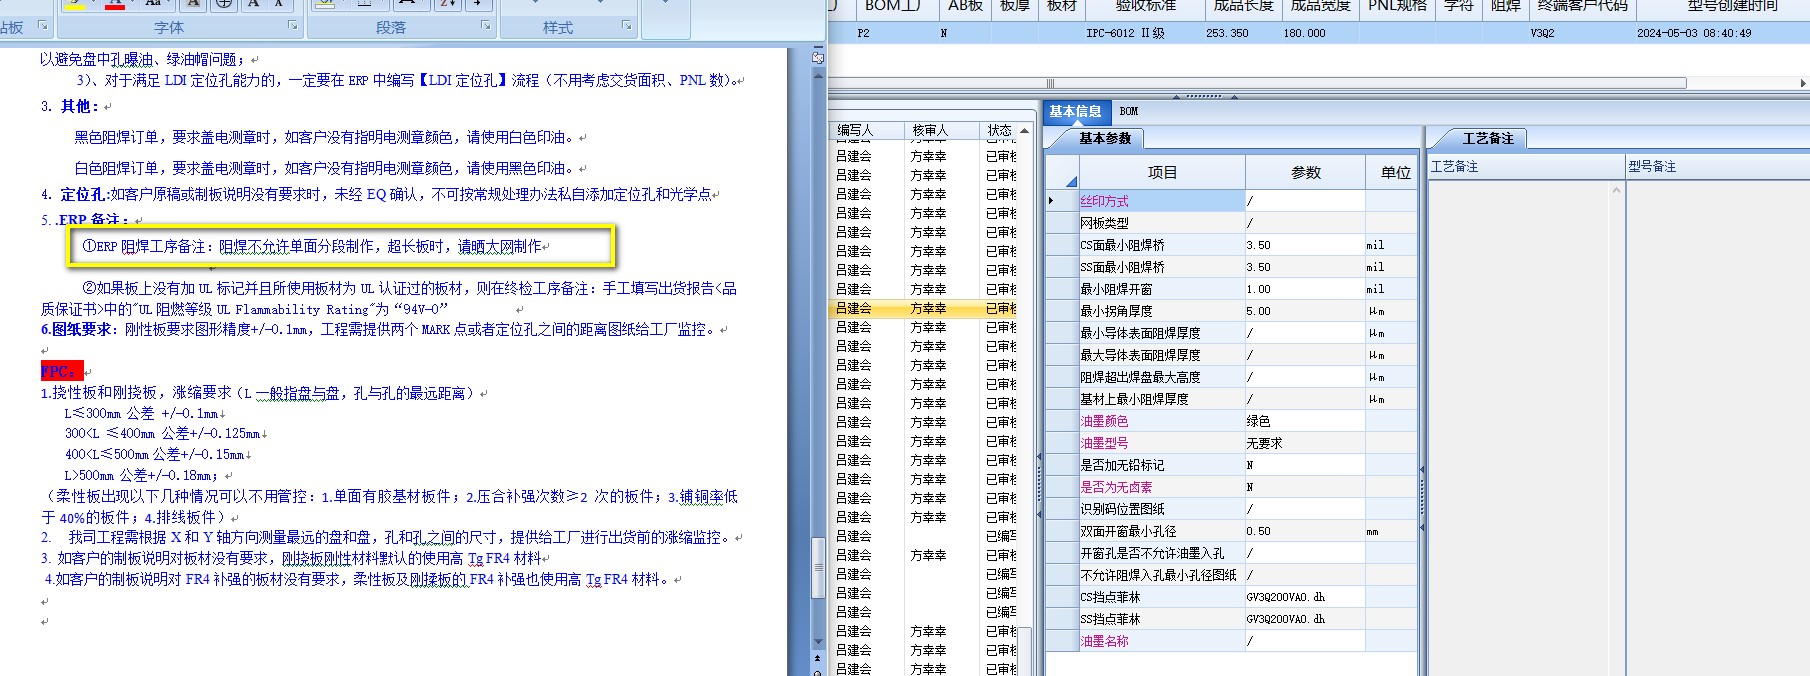The height and width of the screenshot is (676, 1810).
Task: Click the 工艺备注 panel scroll-up arrow
Action: point(1616,189)
